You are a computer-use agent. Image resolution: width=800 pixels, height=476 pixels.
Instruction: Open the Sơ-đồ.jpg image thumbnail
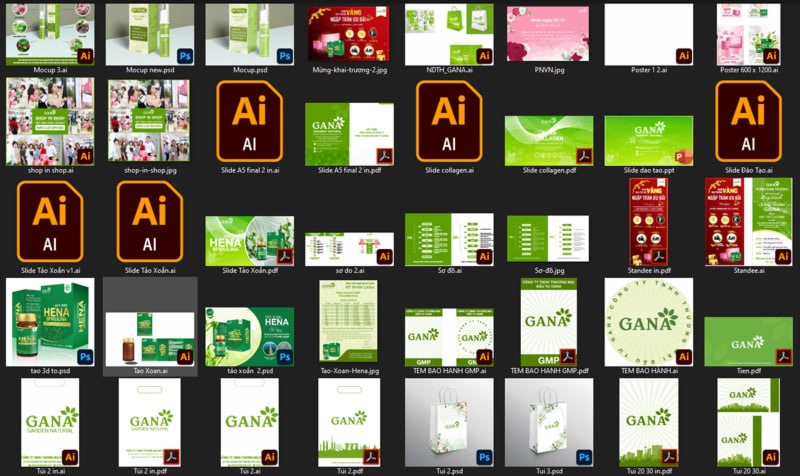pyautogui.click(x=547, y=239)
